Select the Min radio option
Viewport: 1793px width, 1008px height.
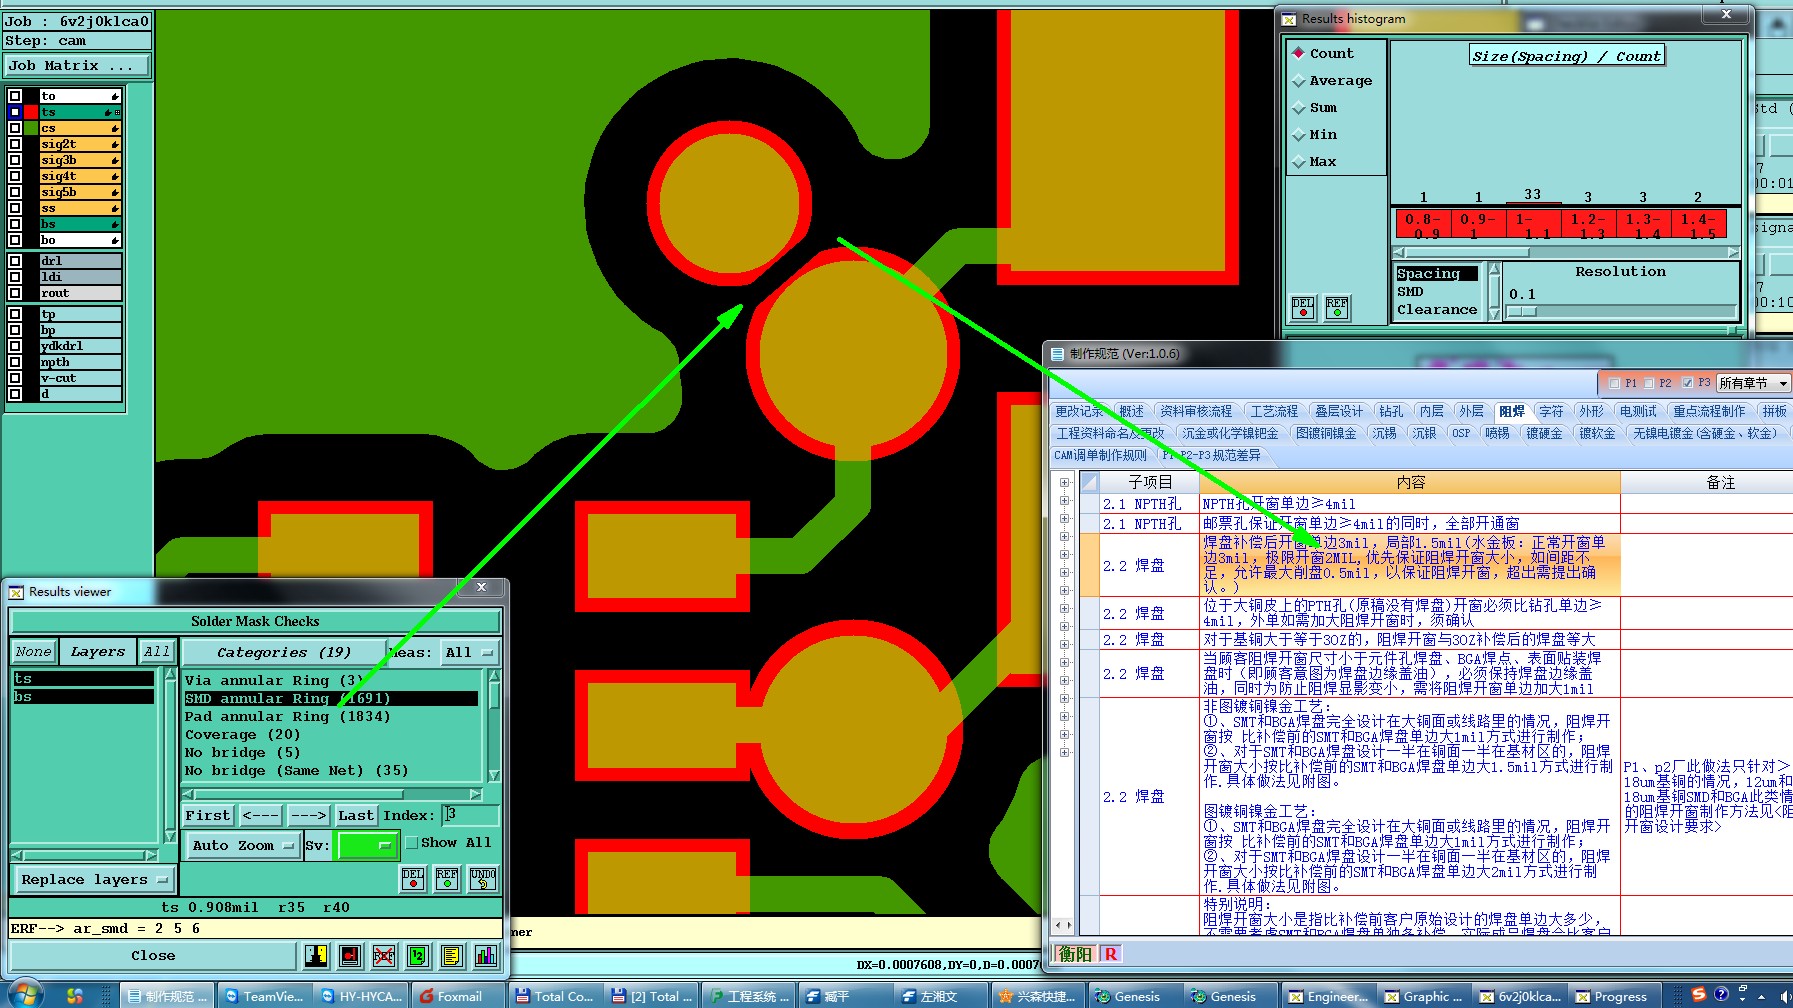click(1299, 135)
